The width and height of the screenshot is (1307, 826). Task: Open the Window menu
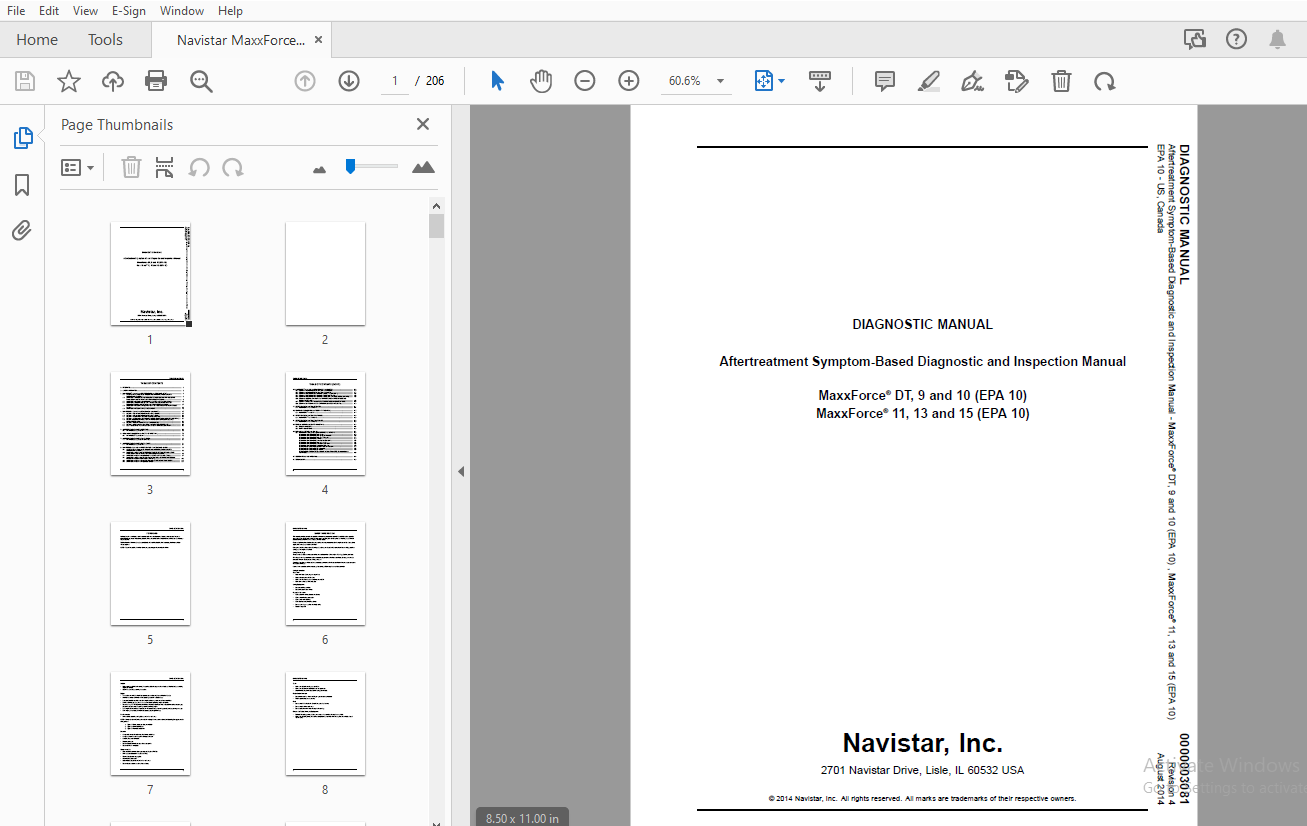coord(182,11)
